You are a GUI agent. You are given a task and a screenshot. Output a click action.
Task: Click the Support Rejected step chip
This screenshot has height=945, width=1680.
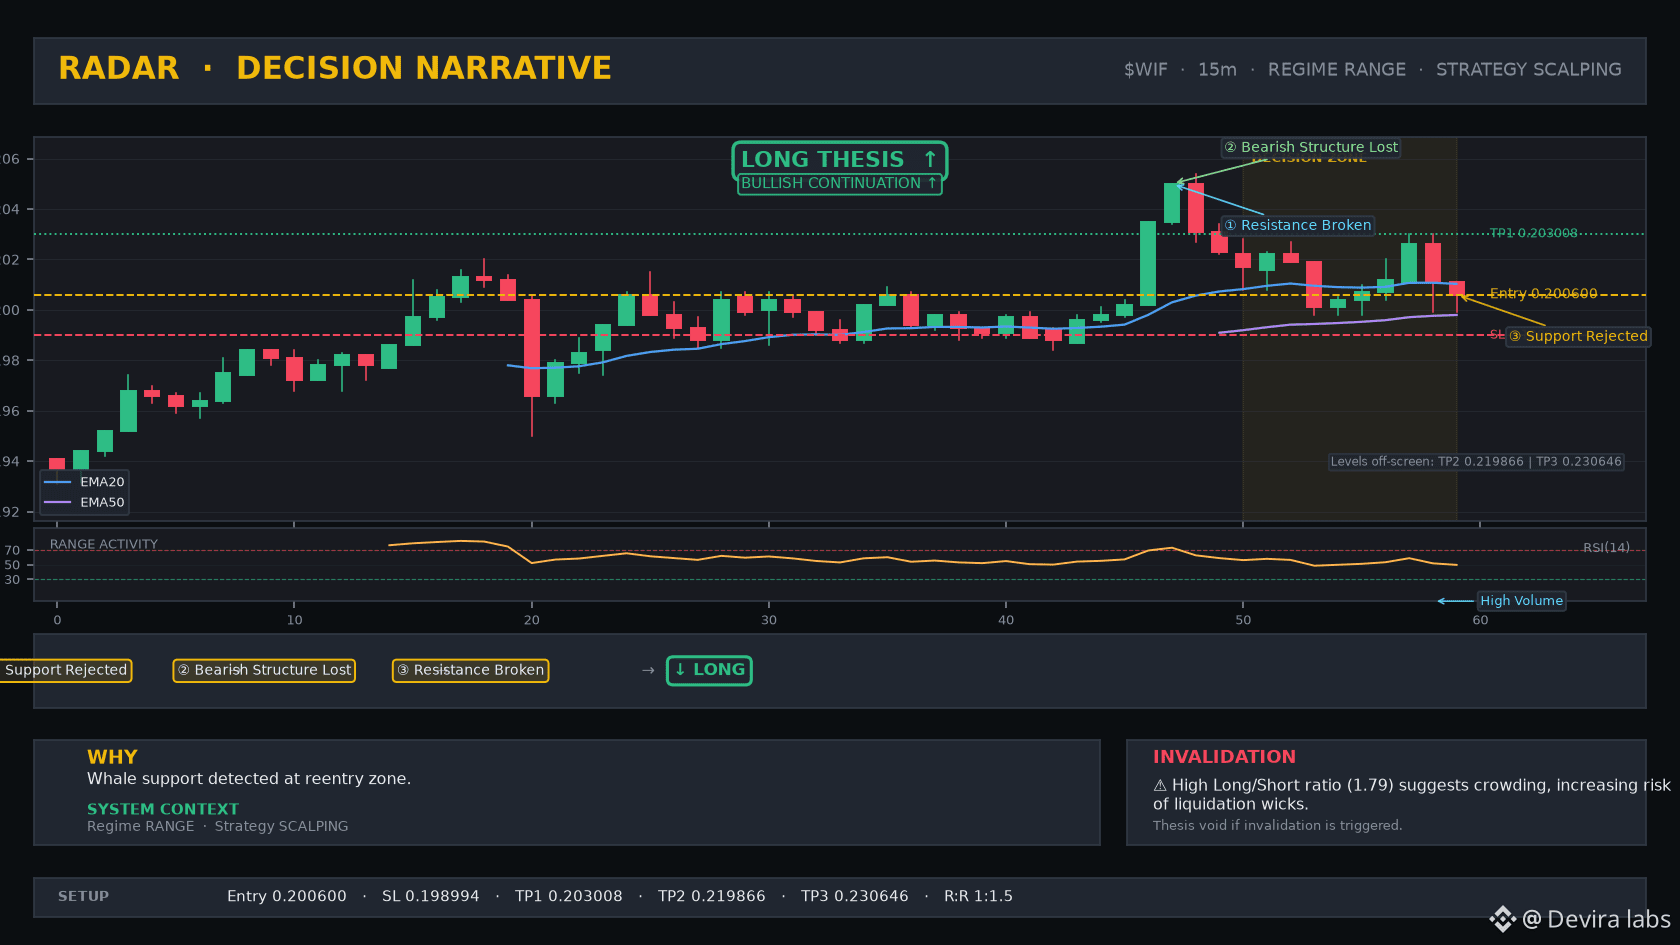coord(66,670)
